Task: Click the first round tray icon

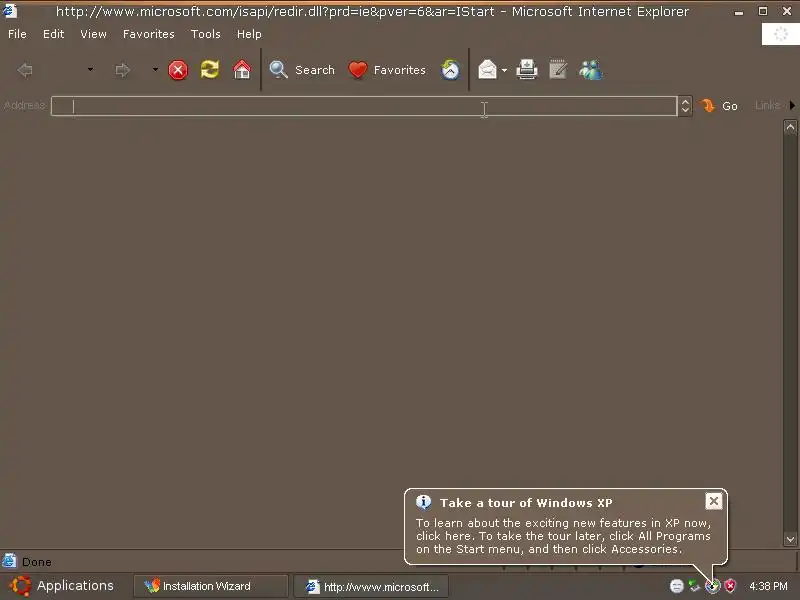Action: point(677,586)
